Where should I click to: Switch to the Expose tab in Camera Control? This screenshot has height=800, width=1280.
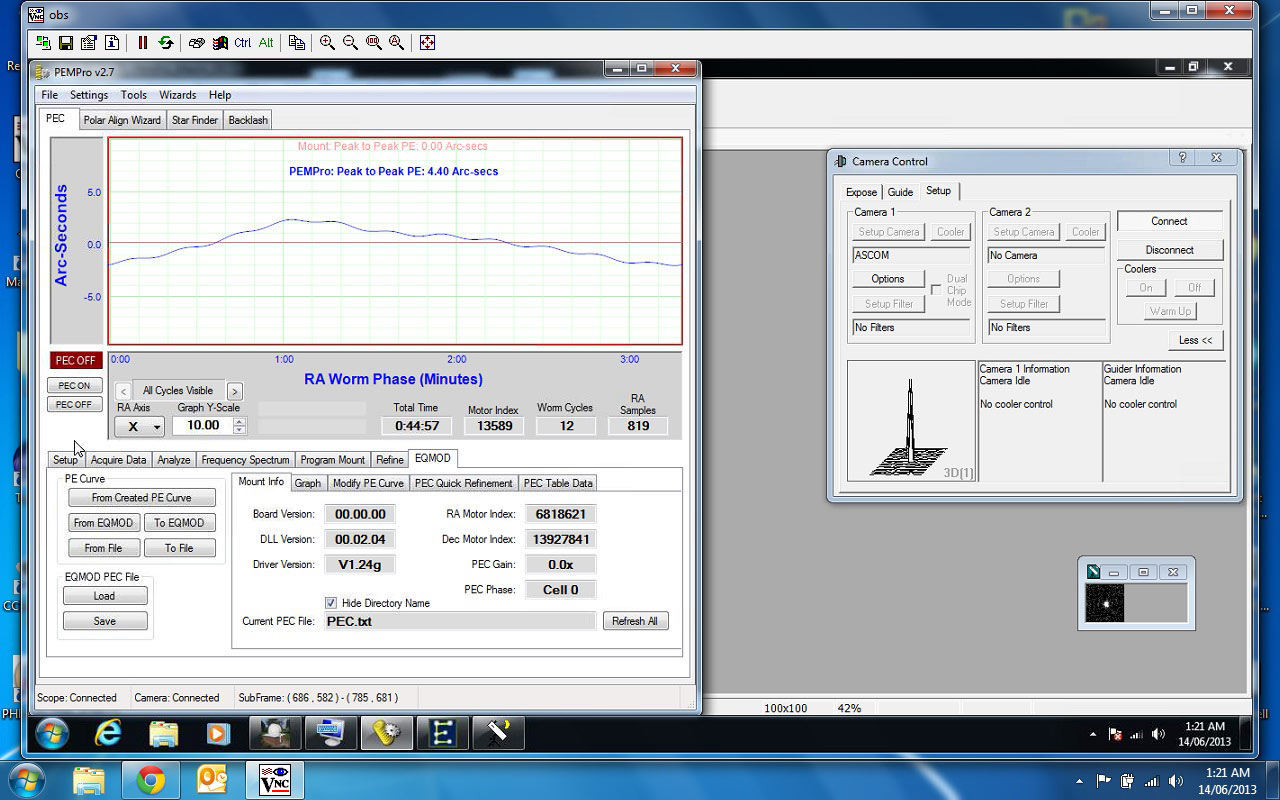click(x=862, y=192)
